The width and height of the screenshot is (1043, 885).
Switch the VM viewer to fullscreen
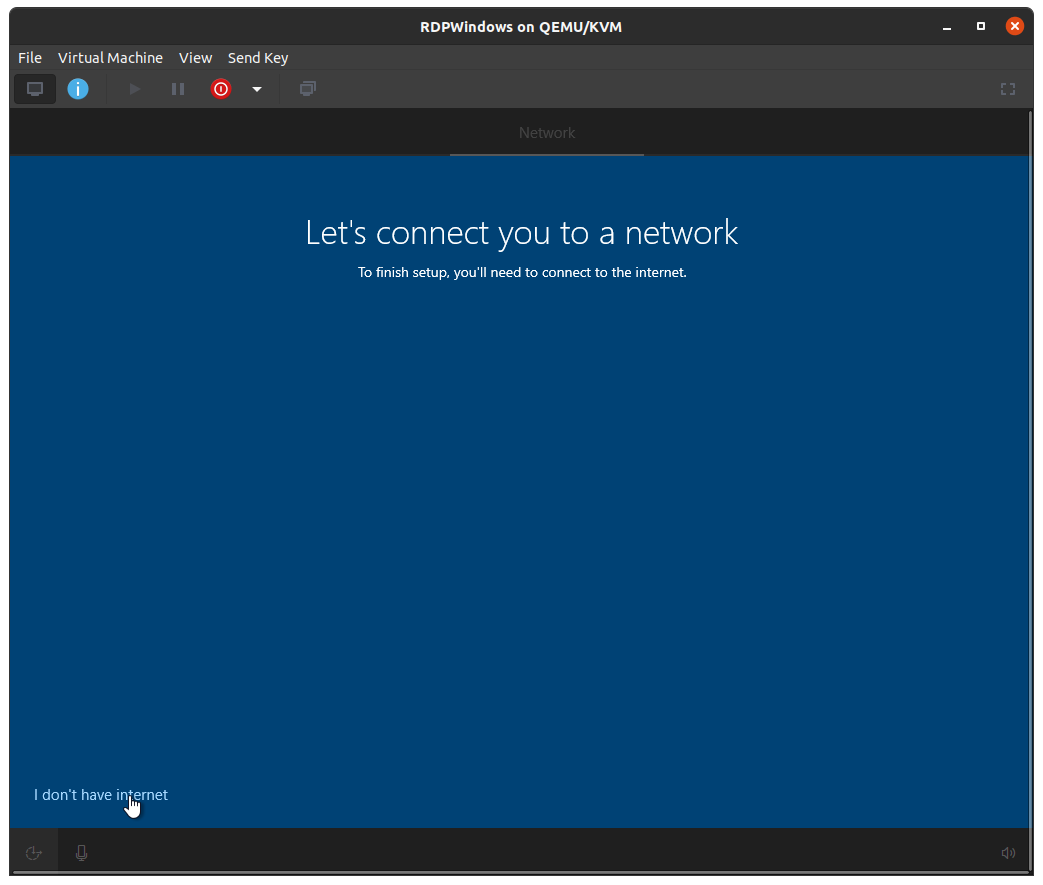click(1008, 89)
